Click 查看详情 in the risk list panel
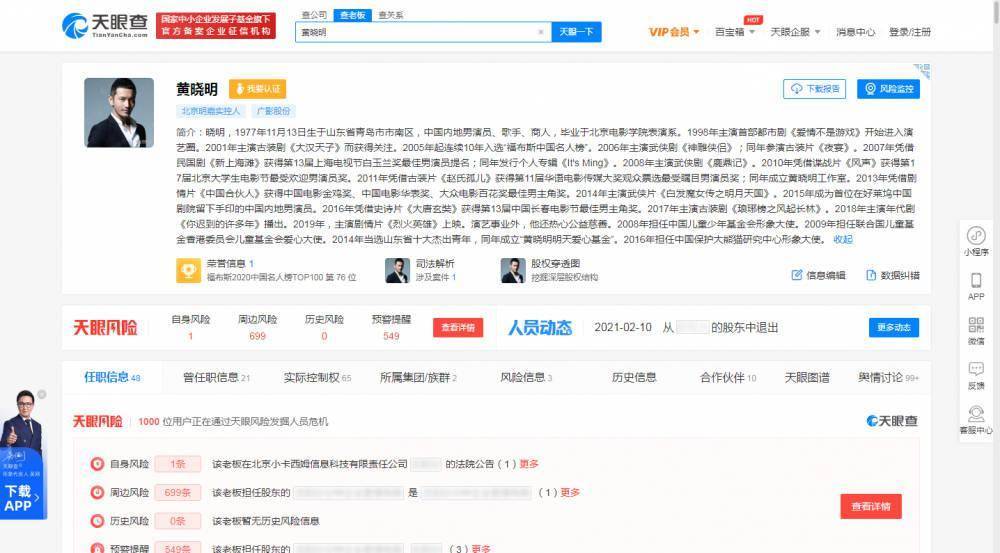The width and height of the screenshot is (1000, 553). [x=871, y=506]
